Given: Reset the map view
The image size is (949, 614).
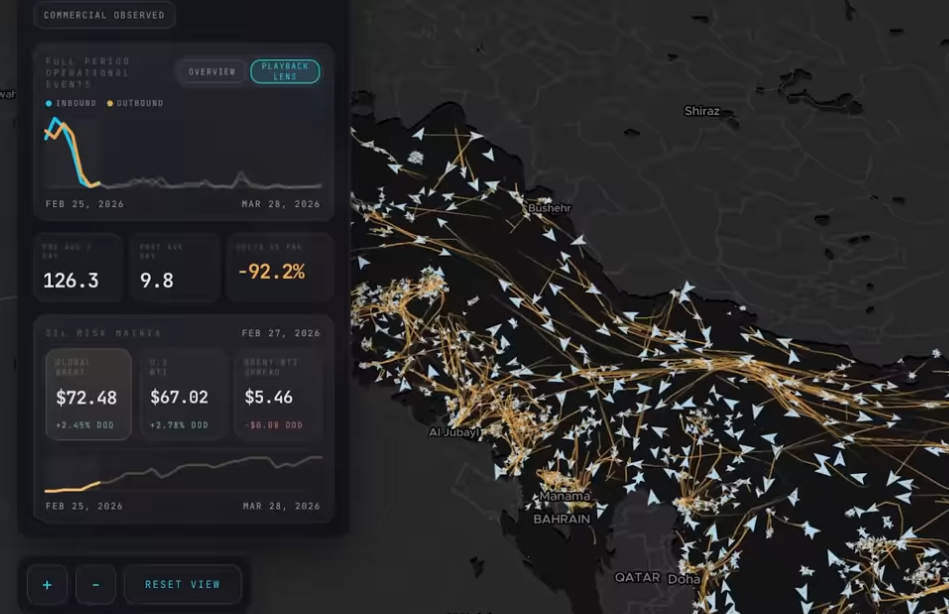Looking at the screenshot, I should pos(183,584).
